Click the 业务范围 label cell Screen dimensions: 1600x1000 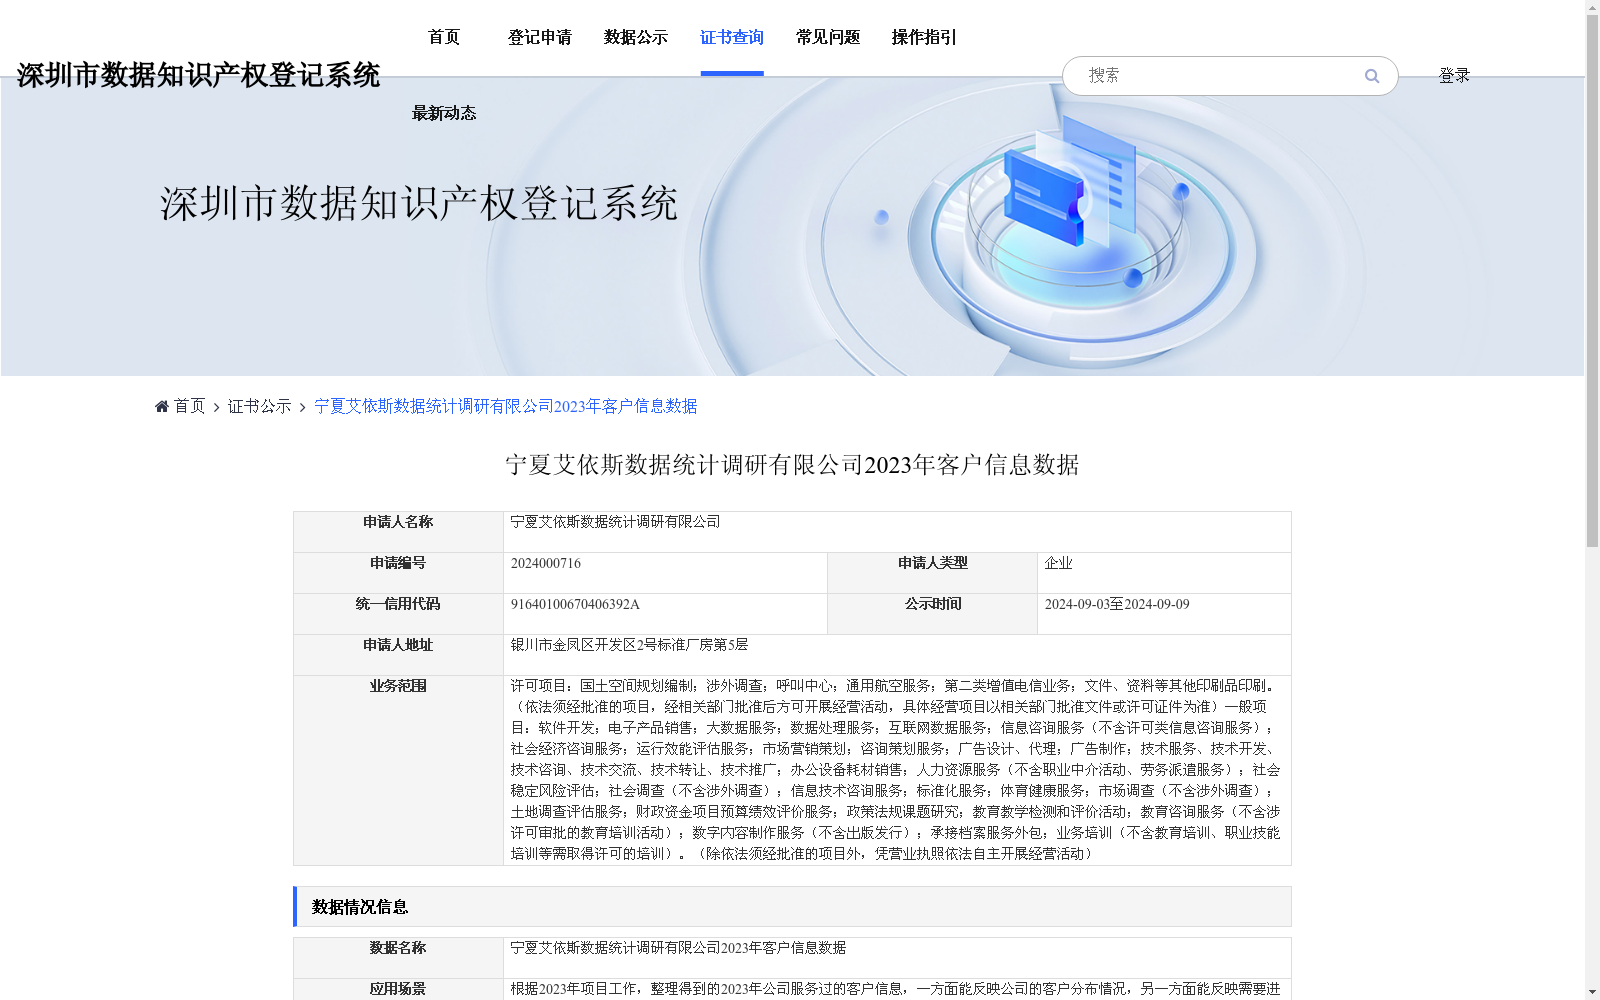(x=398, y=770)
